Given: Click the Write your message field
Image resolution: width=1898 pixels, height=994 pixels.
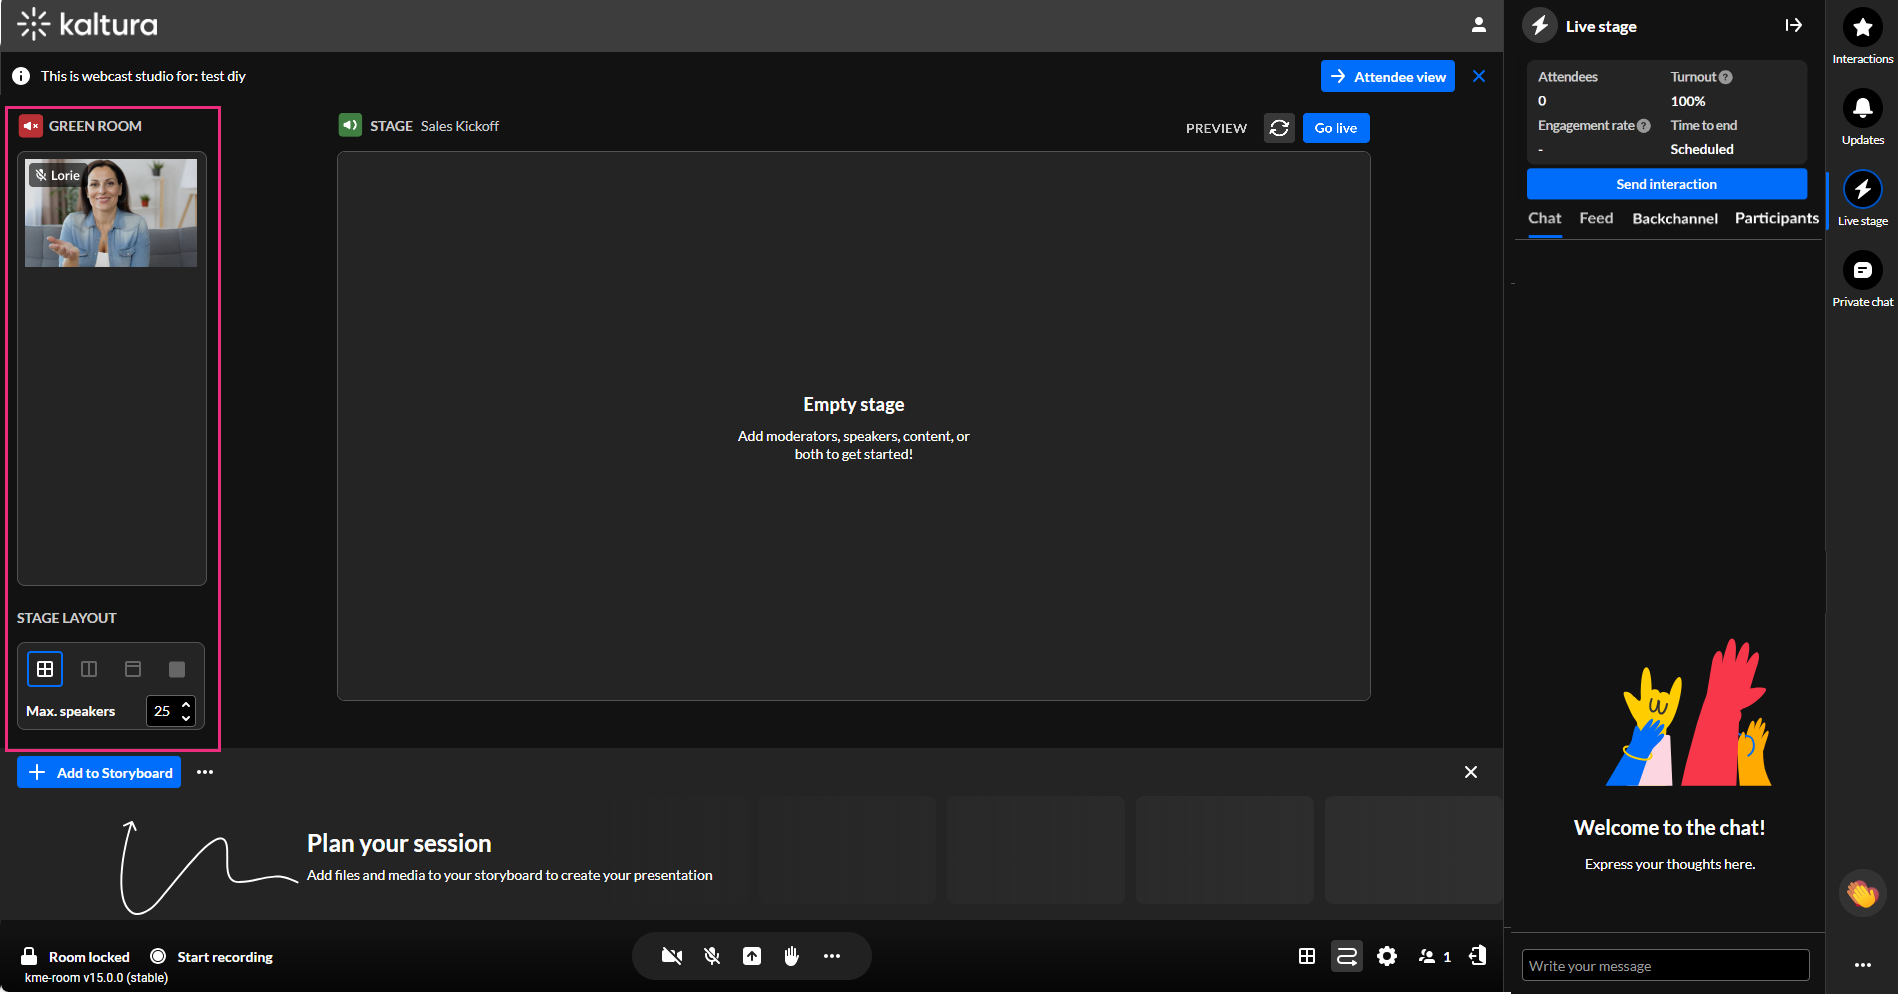Looking at the screenshot, I should click(1666, 965).
